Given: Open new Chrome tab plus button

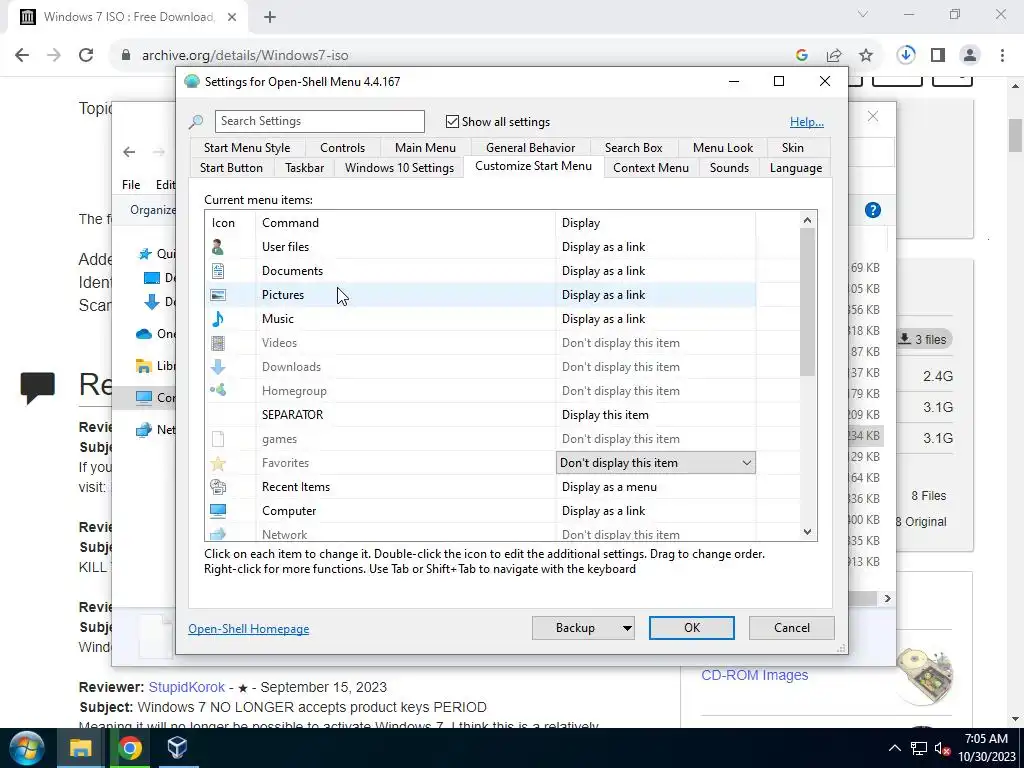Looking at the screenshot, I should 270,17.
